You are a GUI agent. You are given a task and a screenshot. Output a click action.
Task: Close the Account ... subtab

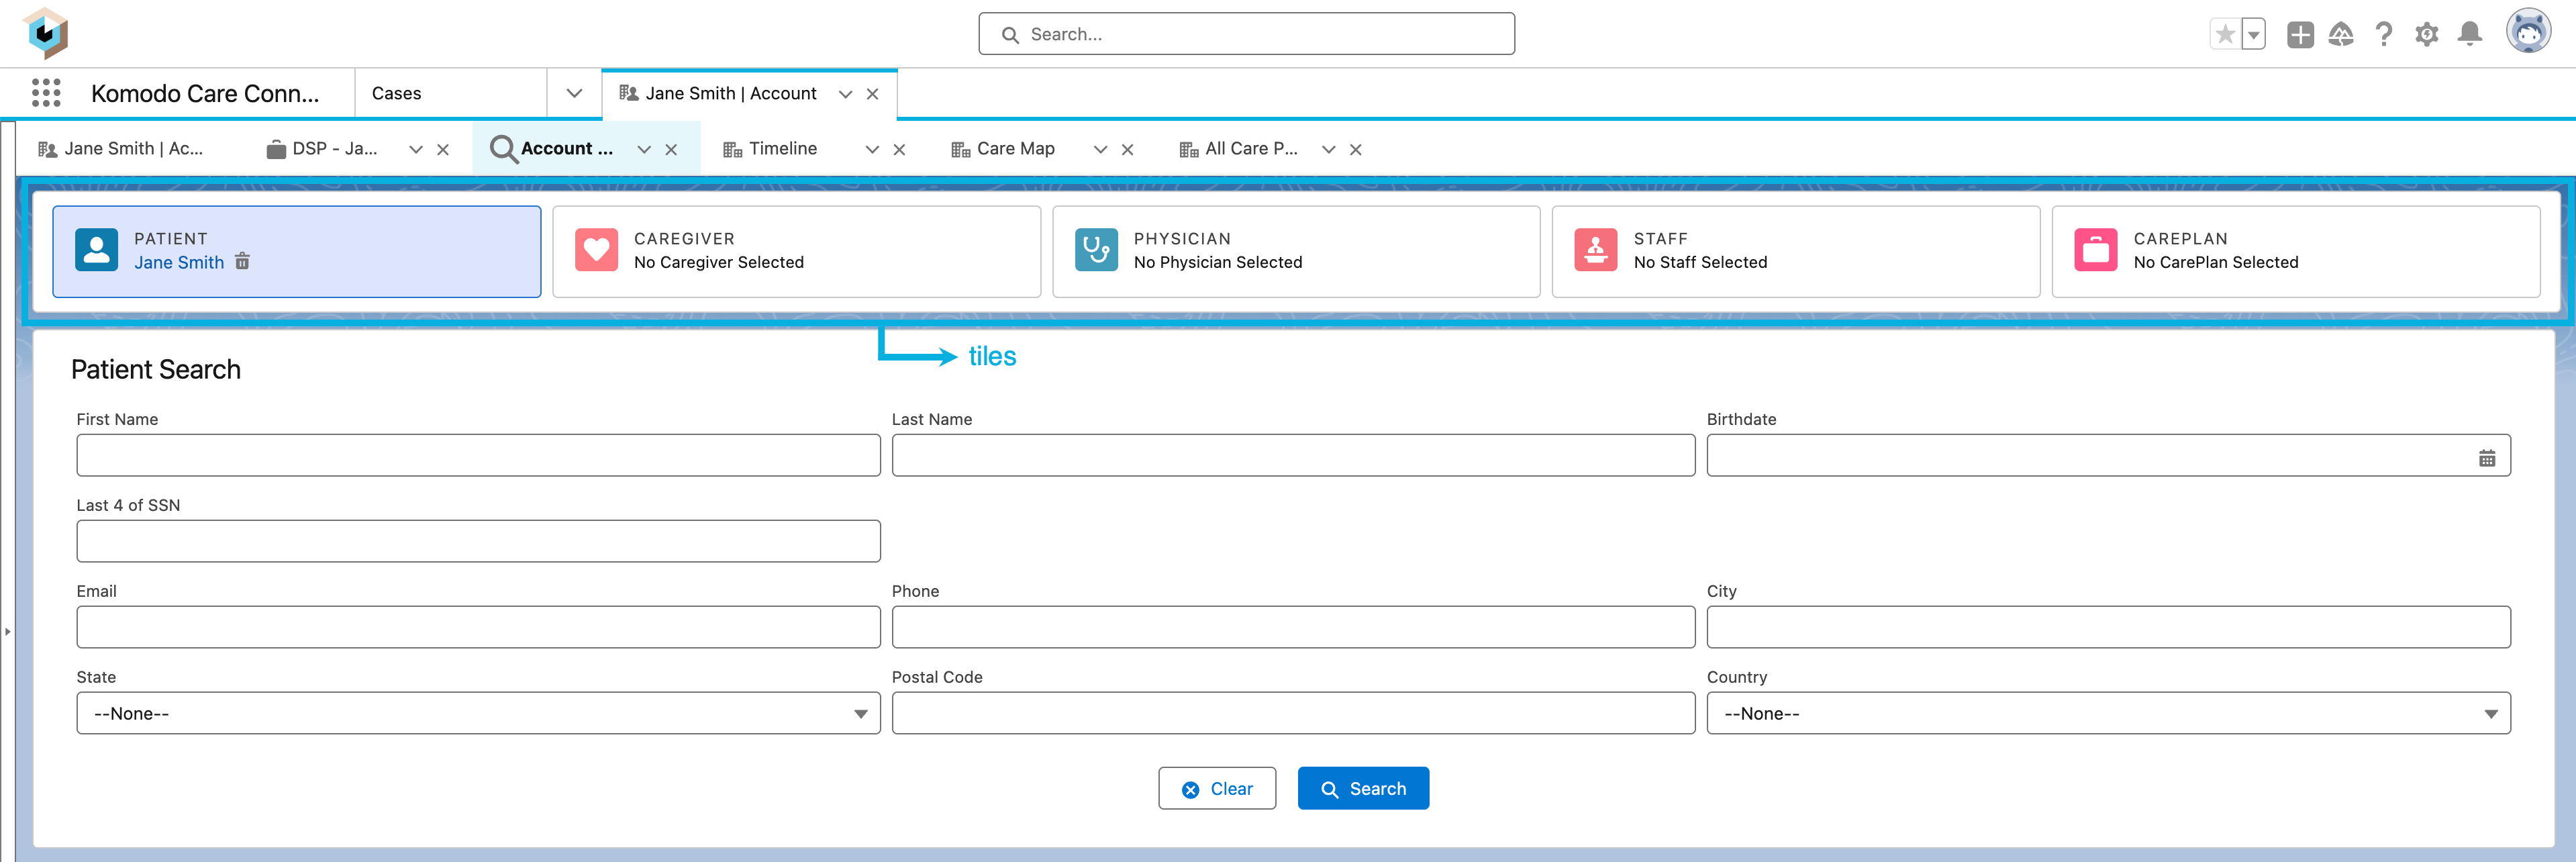(672, 149)
